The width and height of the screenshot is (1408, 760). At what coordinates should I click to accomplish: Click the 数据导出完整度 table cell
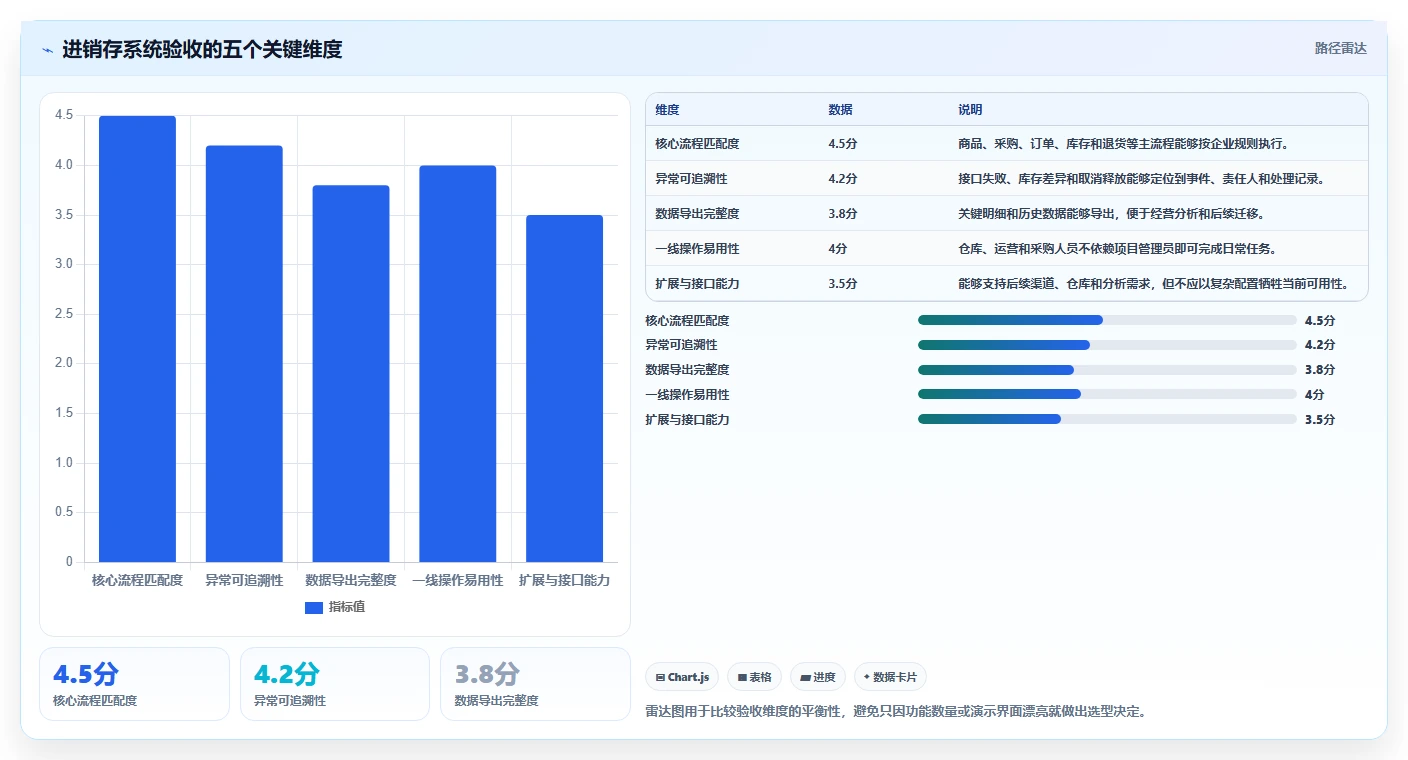(697, 214)
